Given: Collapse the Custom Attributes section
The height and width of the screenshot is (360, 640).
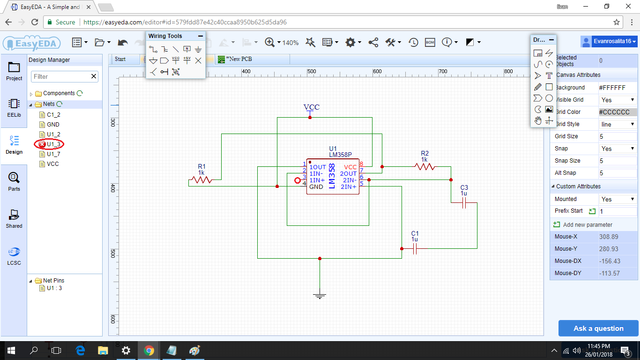Looking at the screenshot, I should [x=553, y=187].
